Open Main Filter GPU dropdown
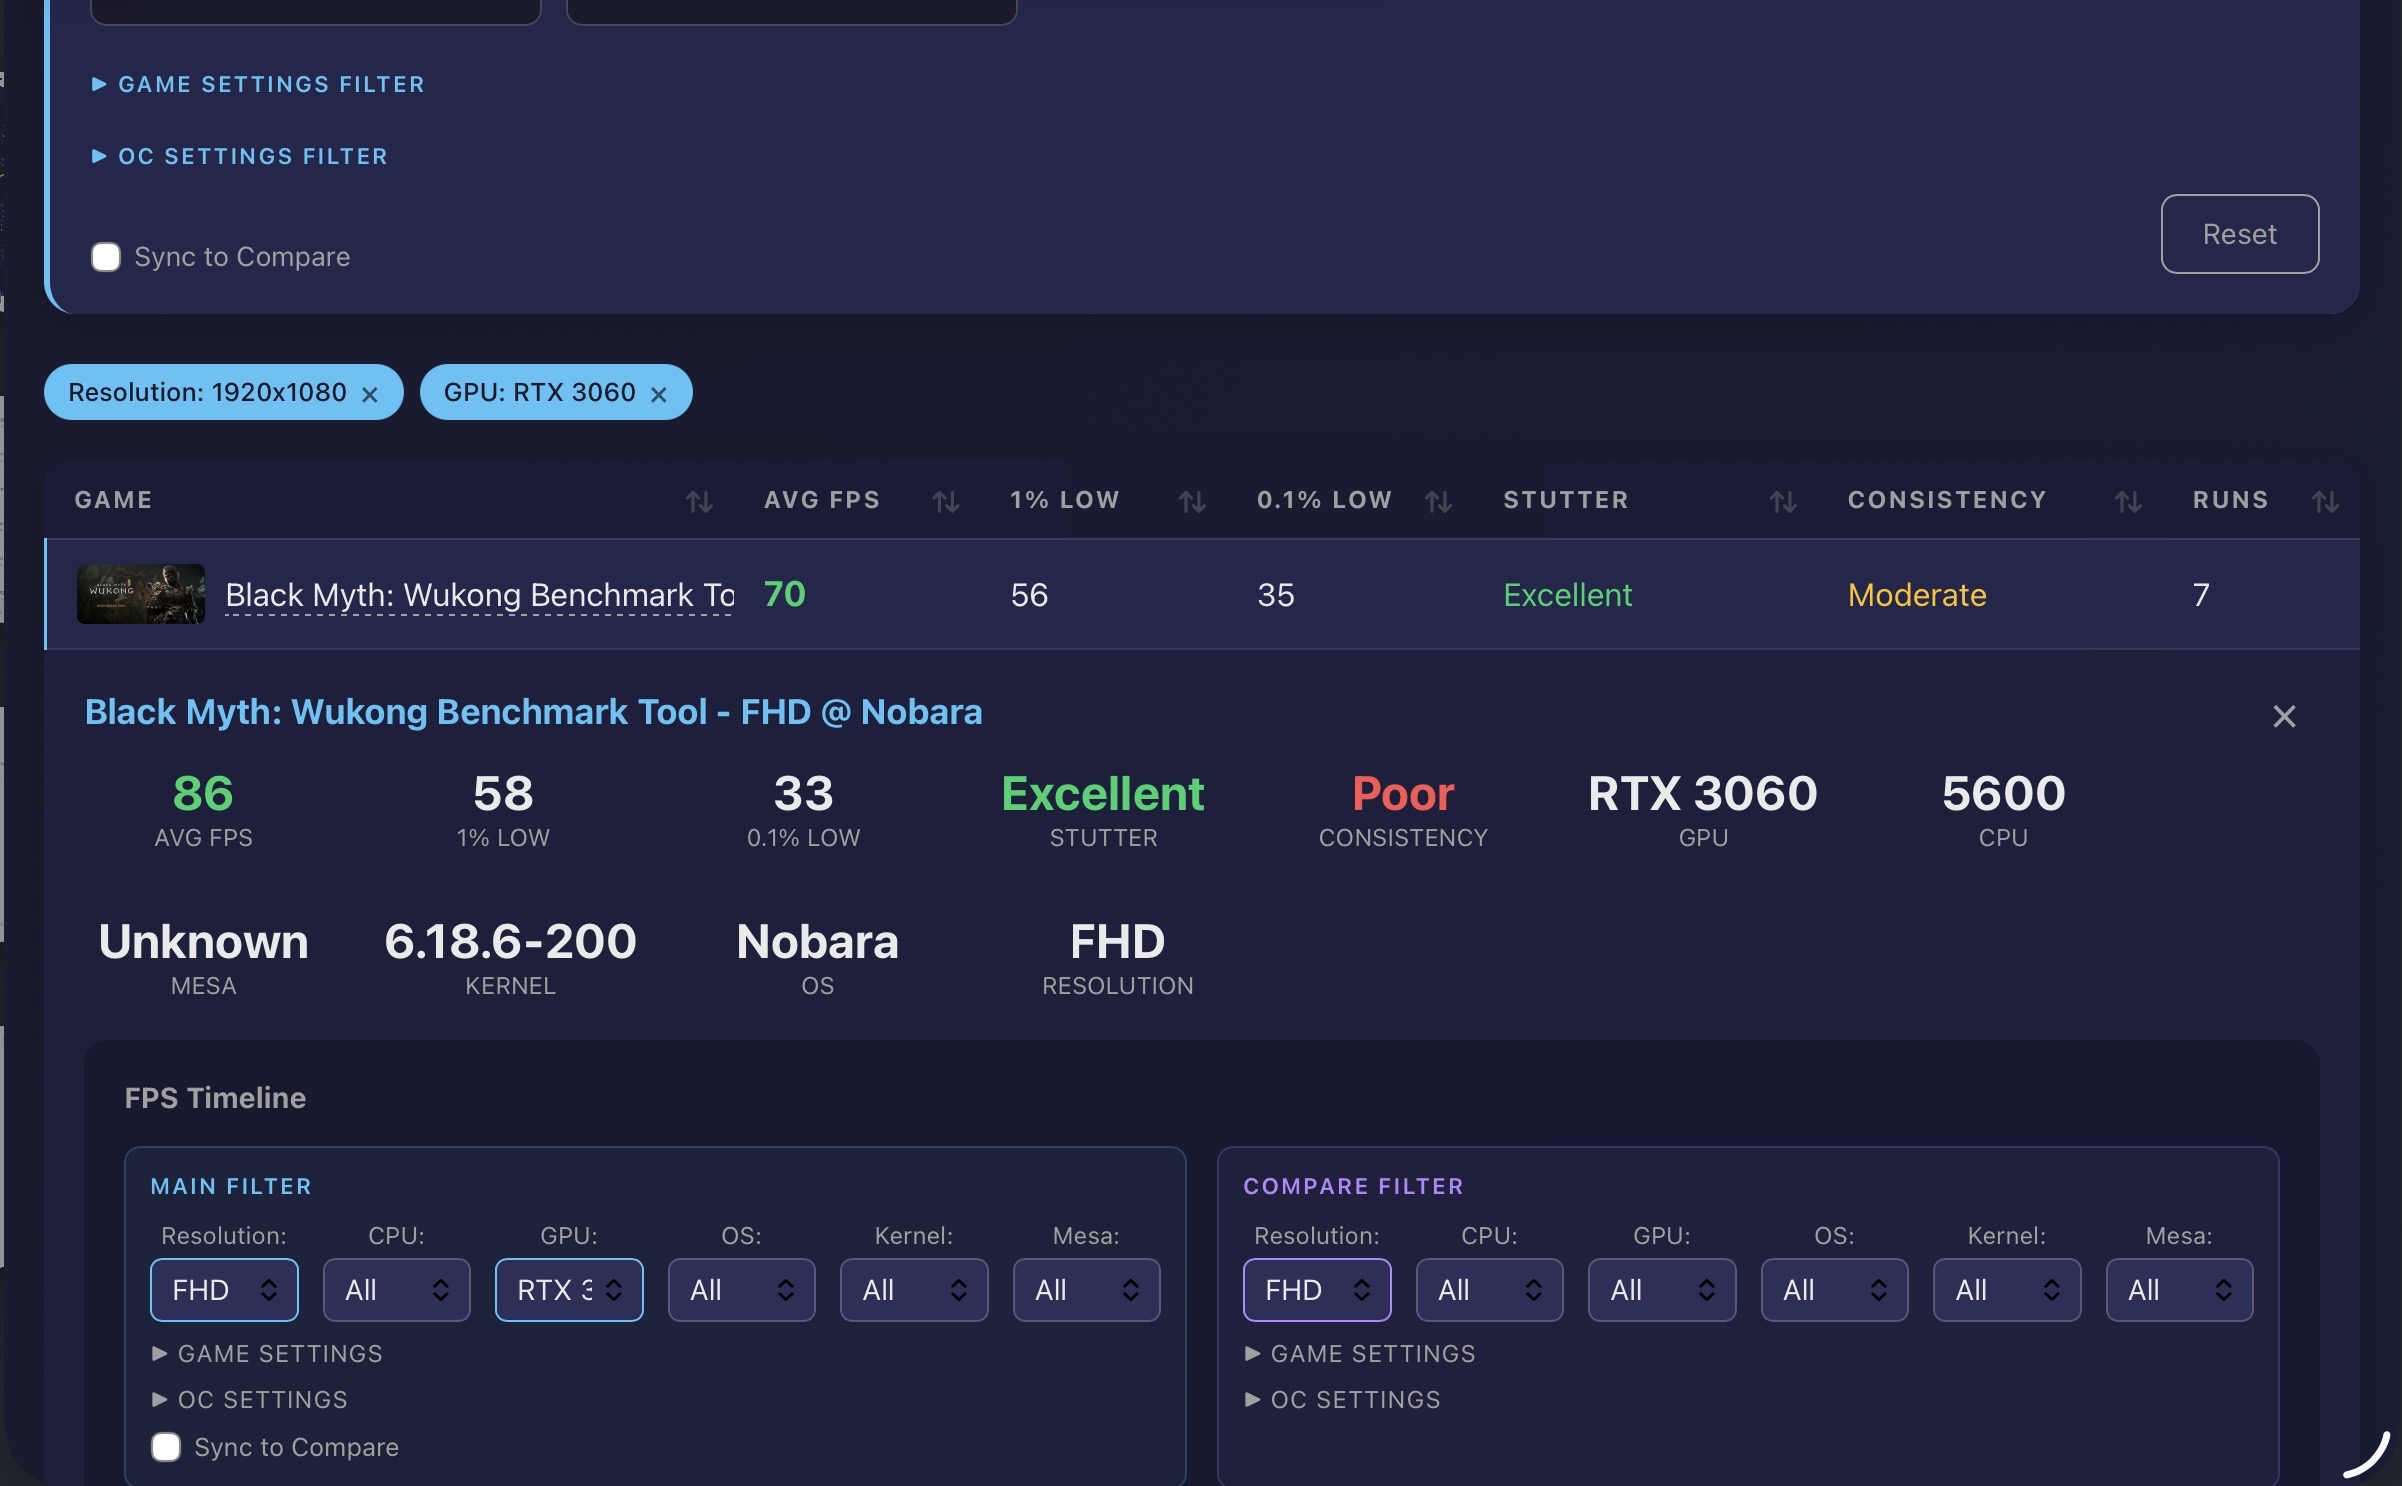Screen dimensions: 2402x1486 point(568,1290)
